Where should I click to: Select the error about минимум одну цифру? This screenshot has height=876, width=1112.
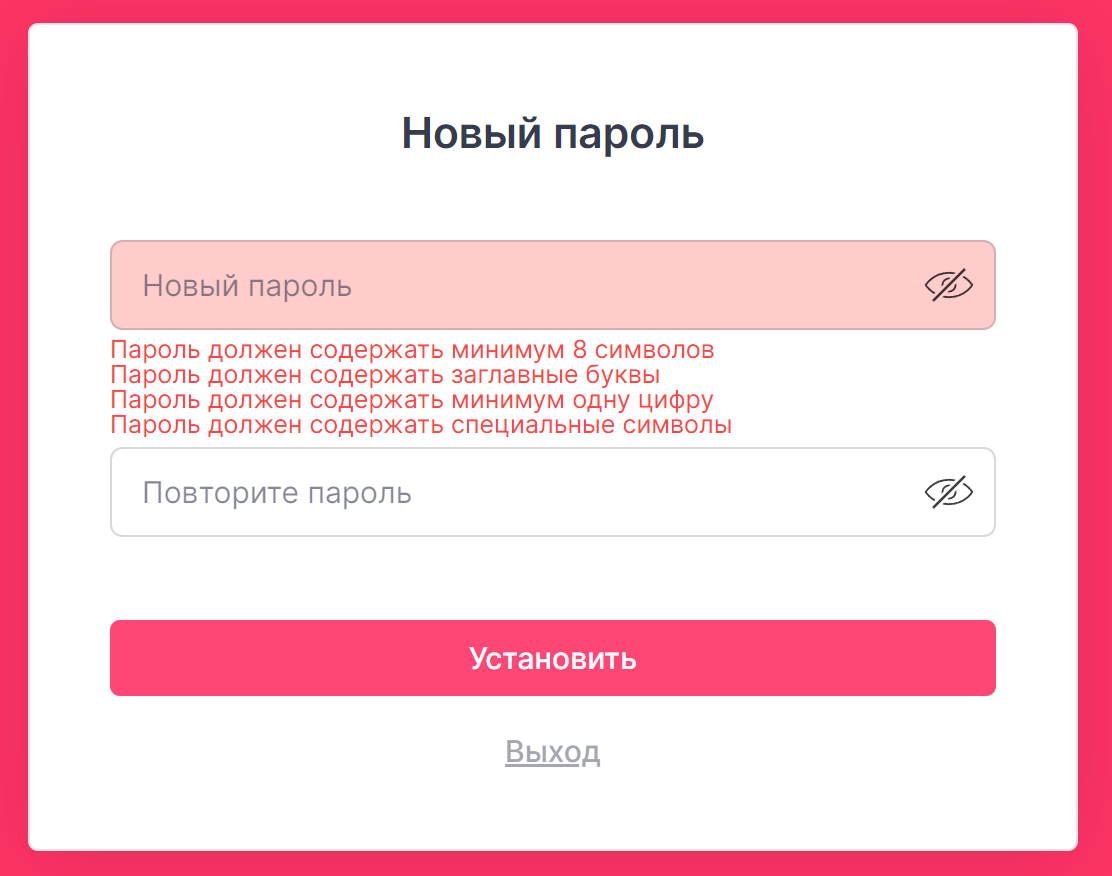tap(412, 400)
